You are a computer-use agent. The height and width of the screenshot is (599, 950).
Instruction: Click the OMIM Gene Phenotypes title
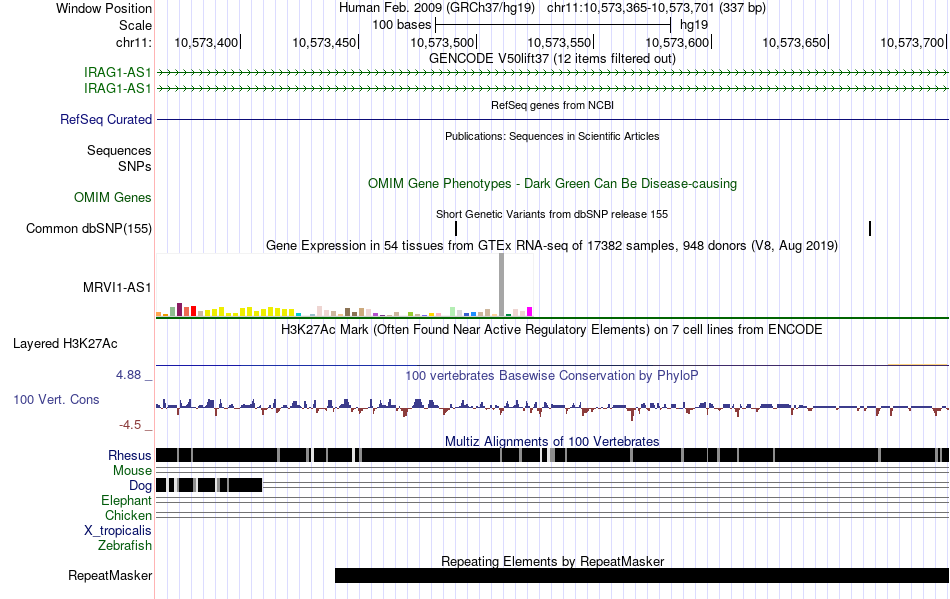click(552, 184)
